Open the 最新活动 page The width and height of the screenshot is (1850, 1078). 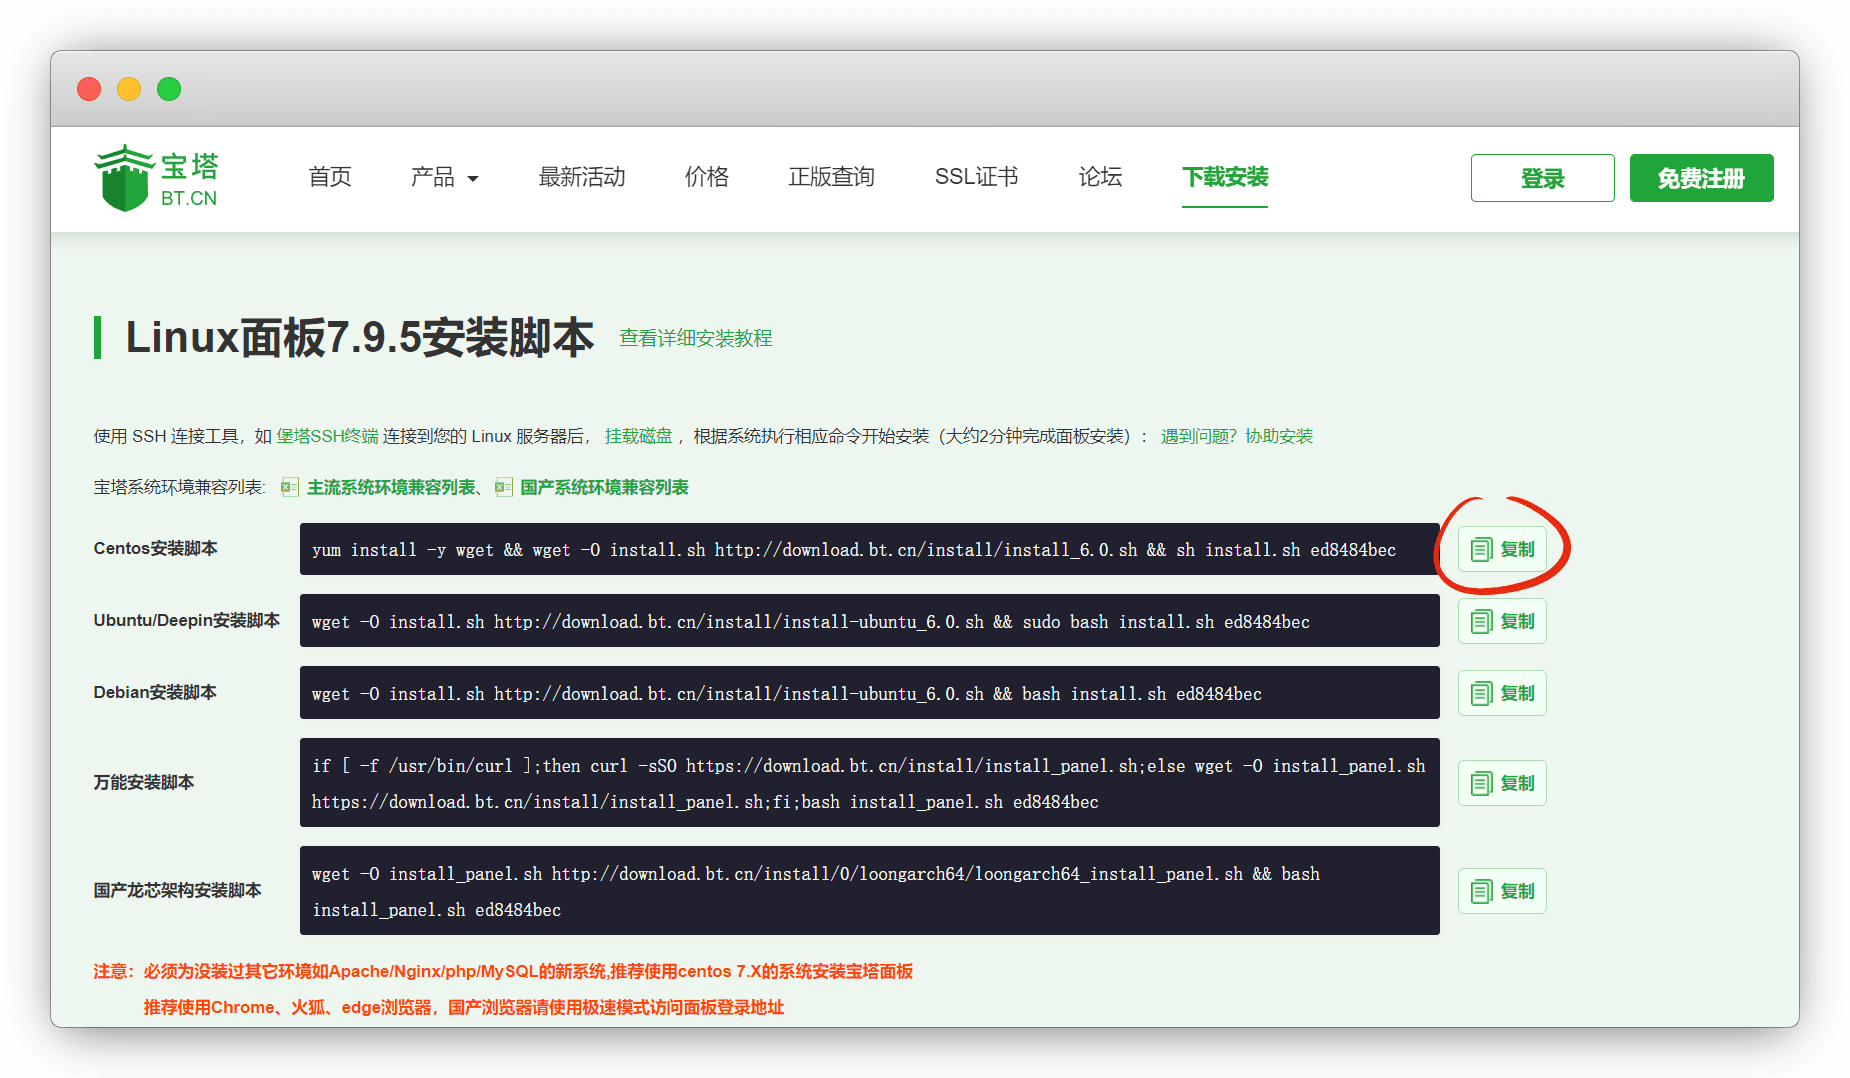coord(582,177)
